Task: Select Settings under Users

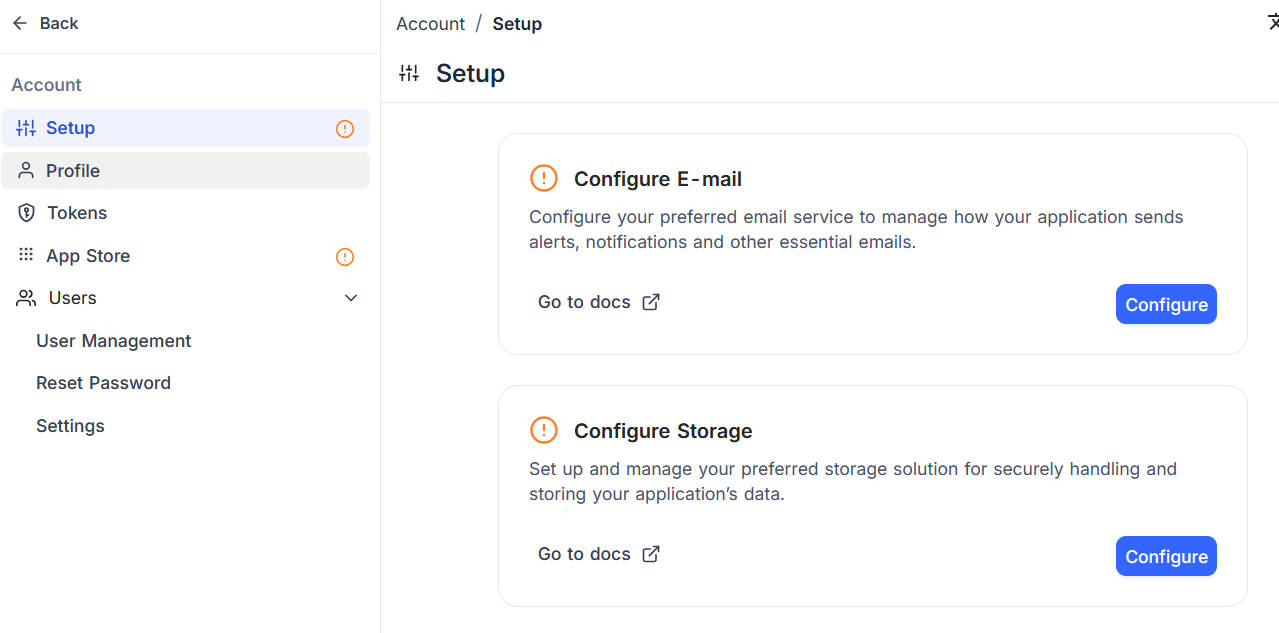Action: [x=70, y=426]
